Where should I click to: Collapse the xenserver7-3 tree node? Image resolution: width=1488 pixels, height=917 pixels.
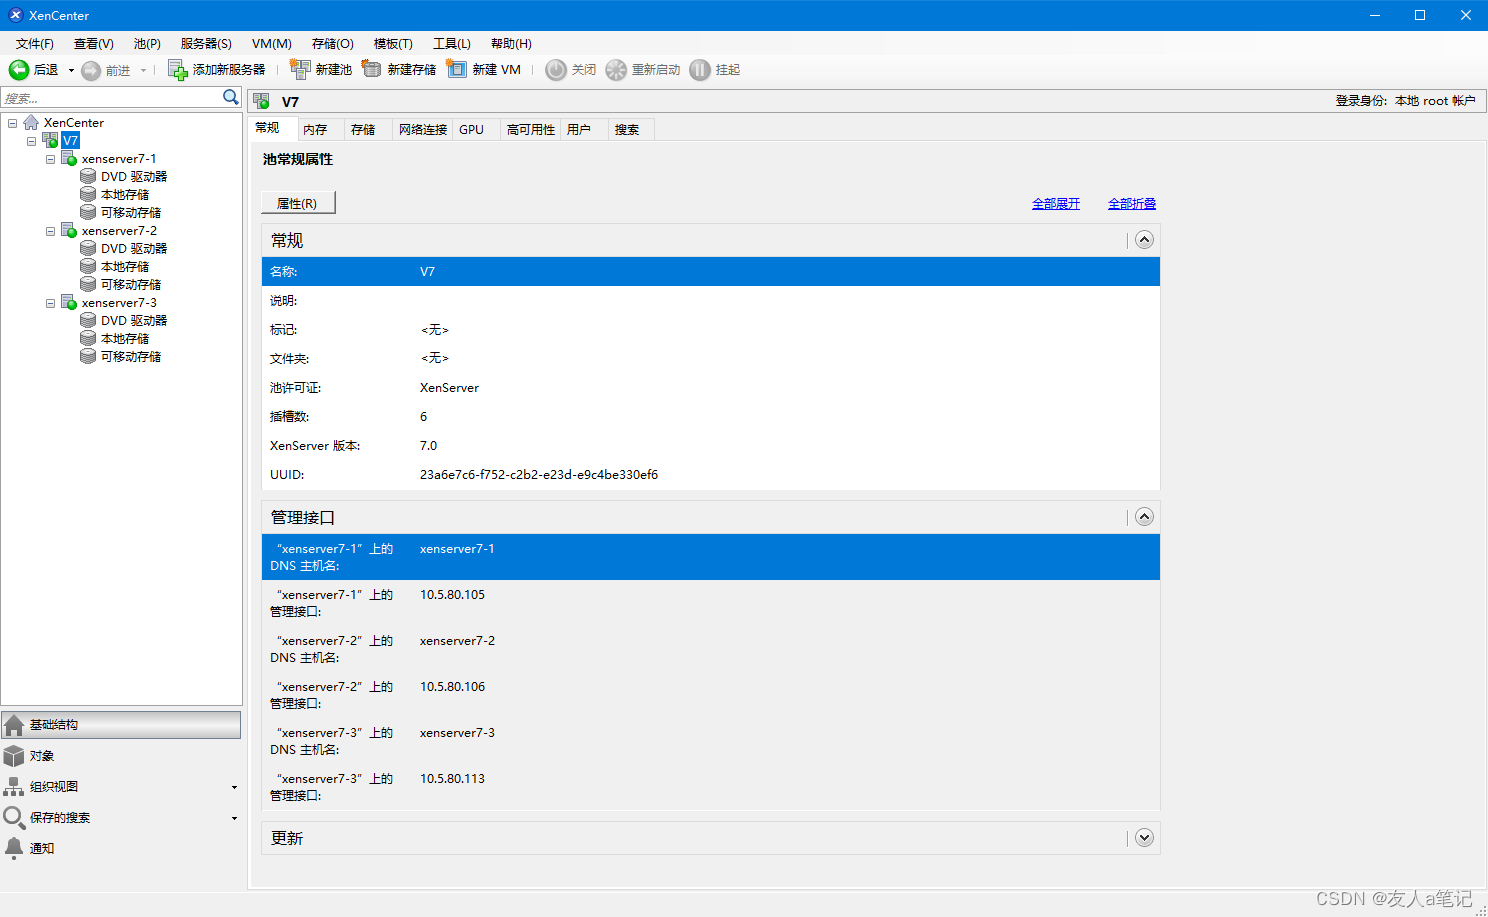point(50,303)
